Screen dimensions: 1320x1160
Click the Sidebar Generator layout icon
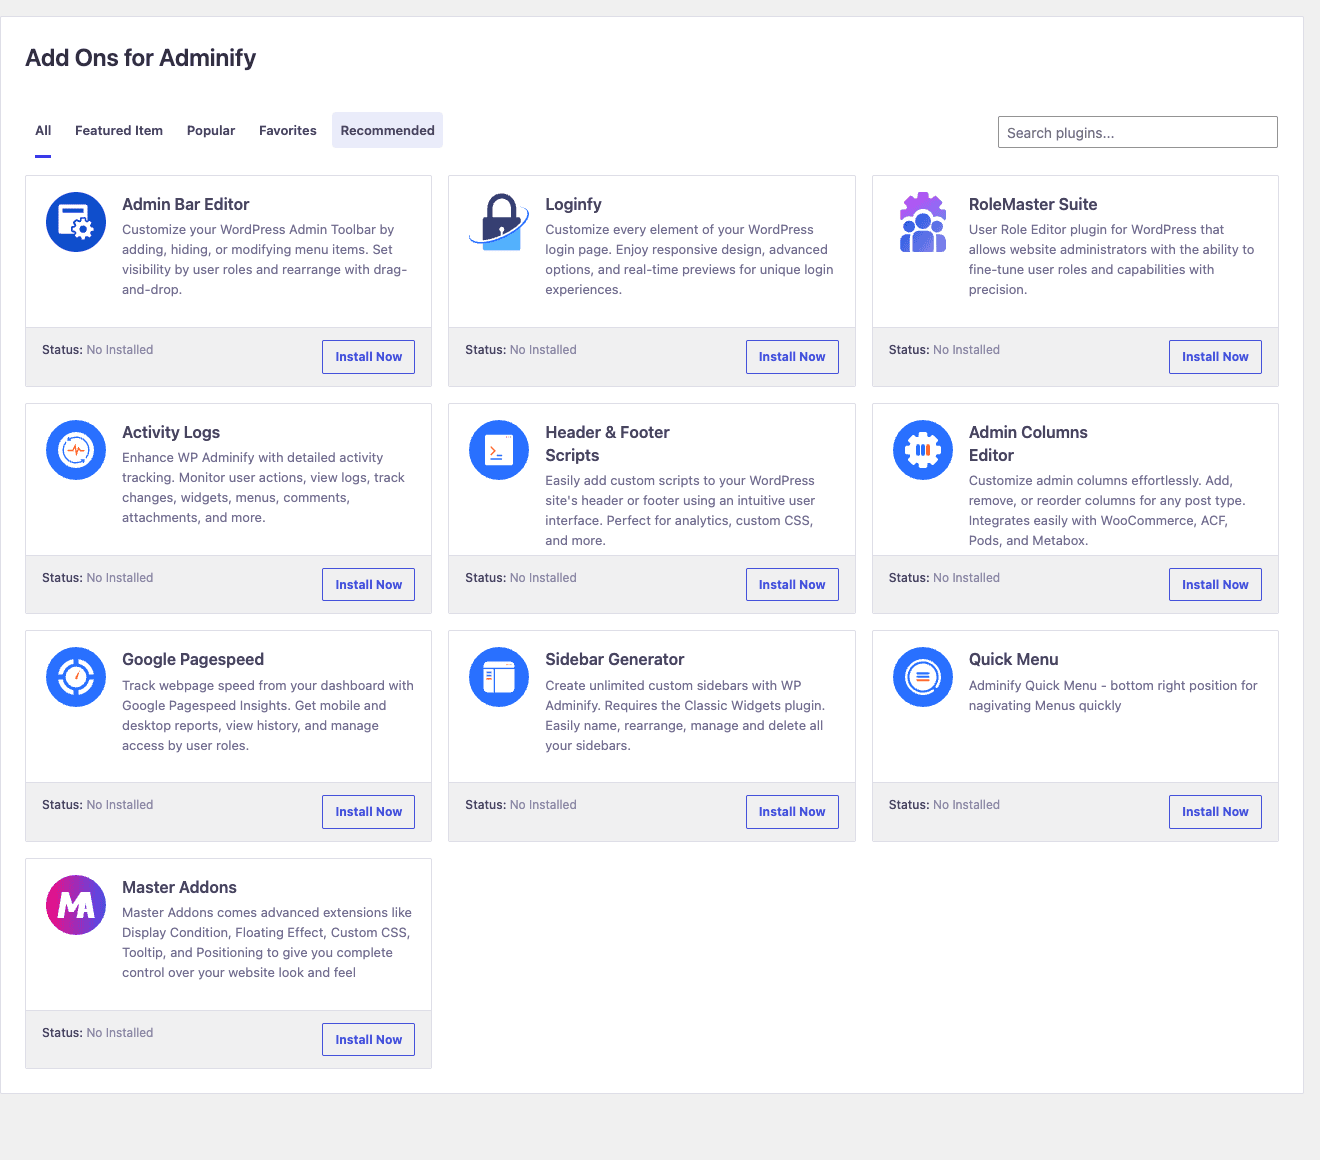[x=499, y=677]
